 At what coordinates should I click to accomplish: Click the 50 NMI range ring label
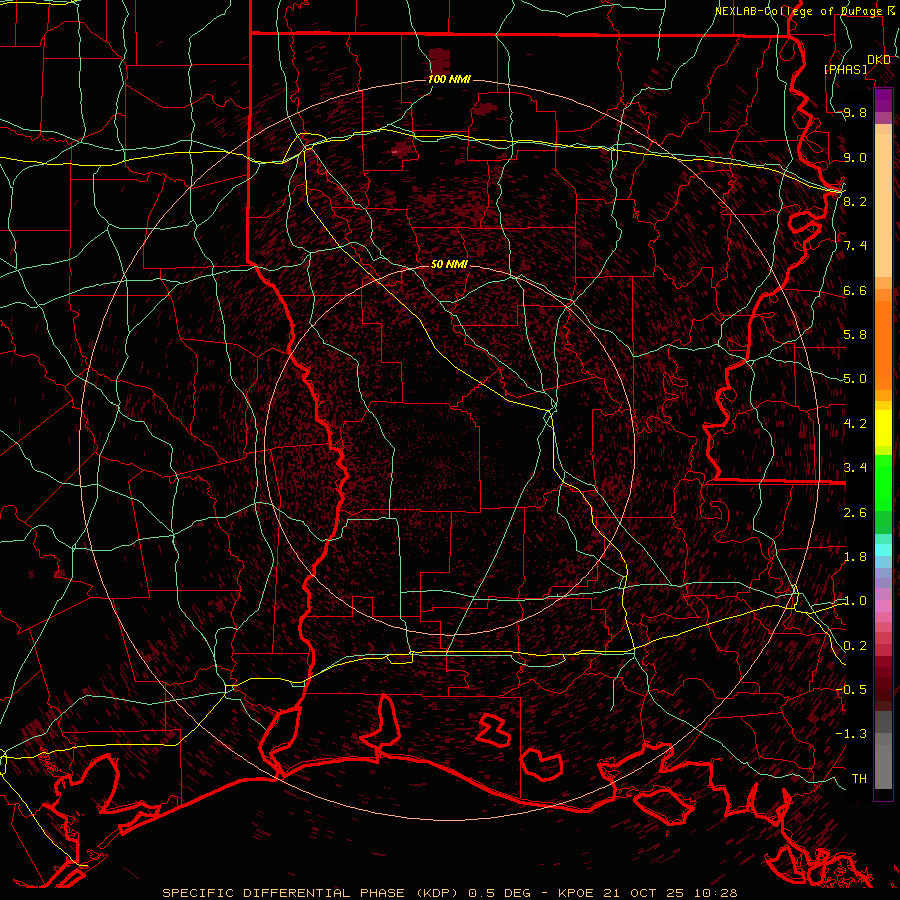pyautogui.click(x=449, y=264)
